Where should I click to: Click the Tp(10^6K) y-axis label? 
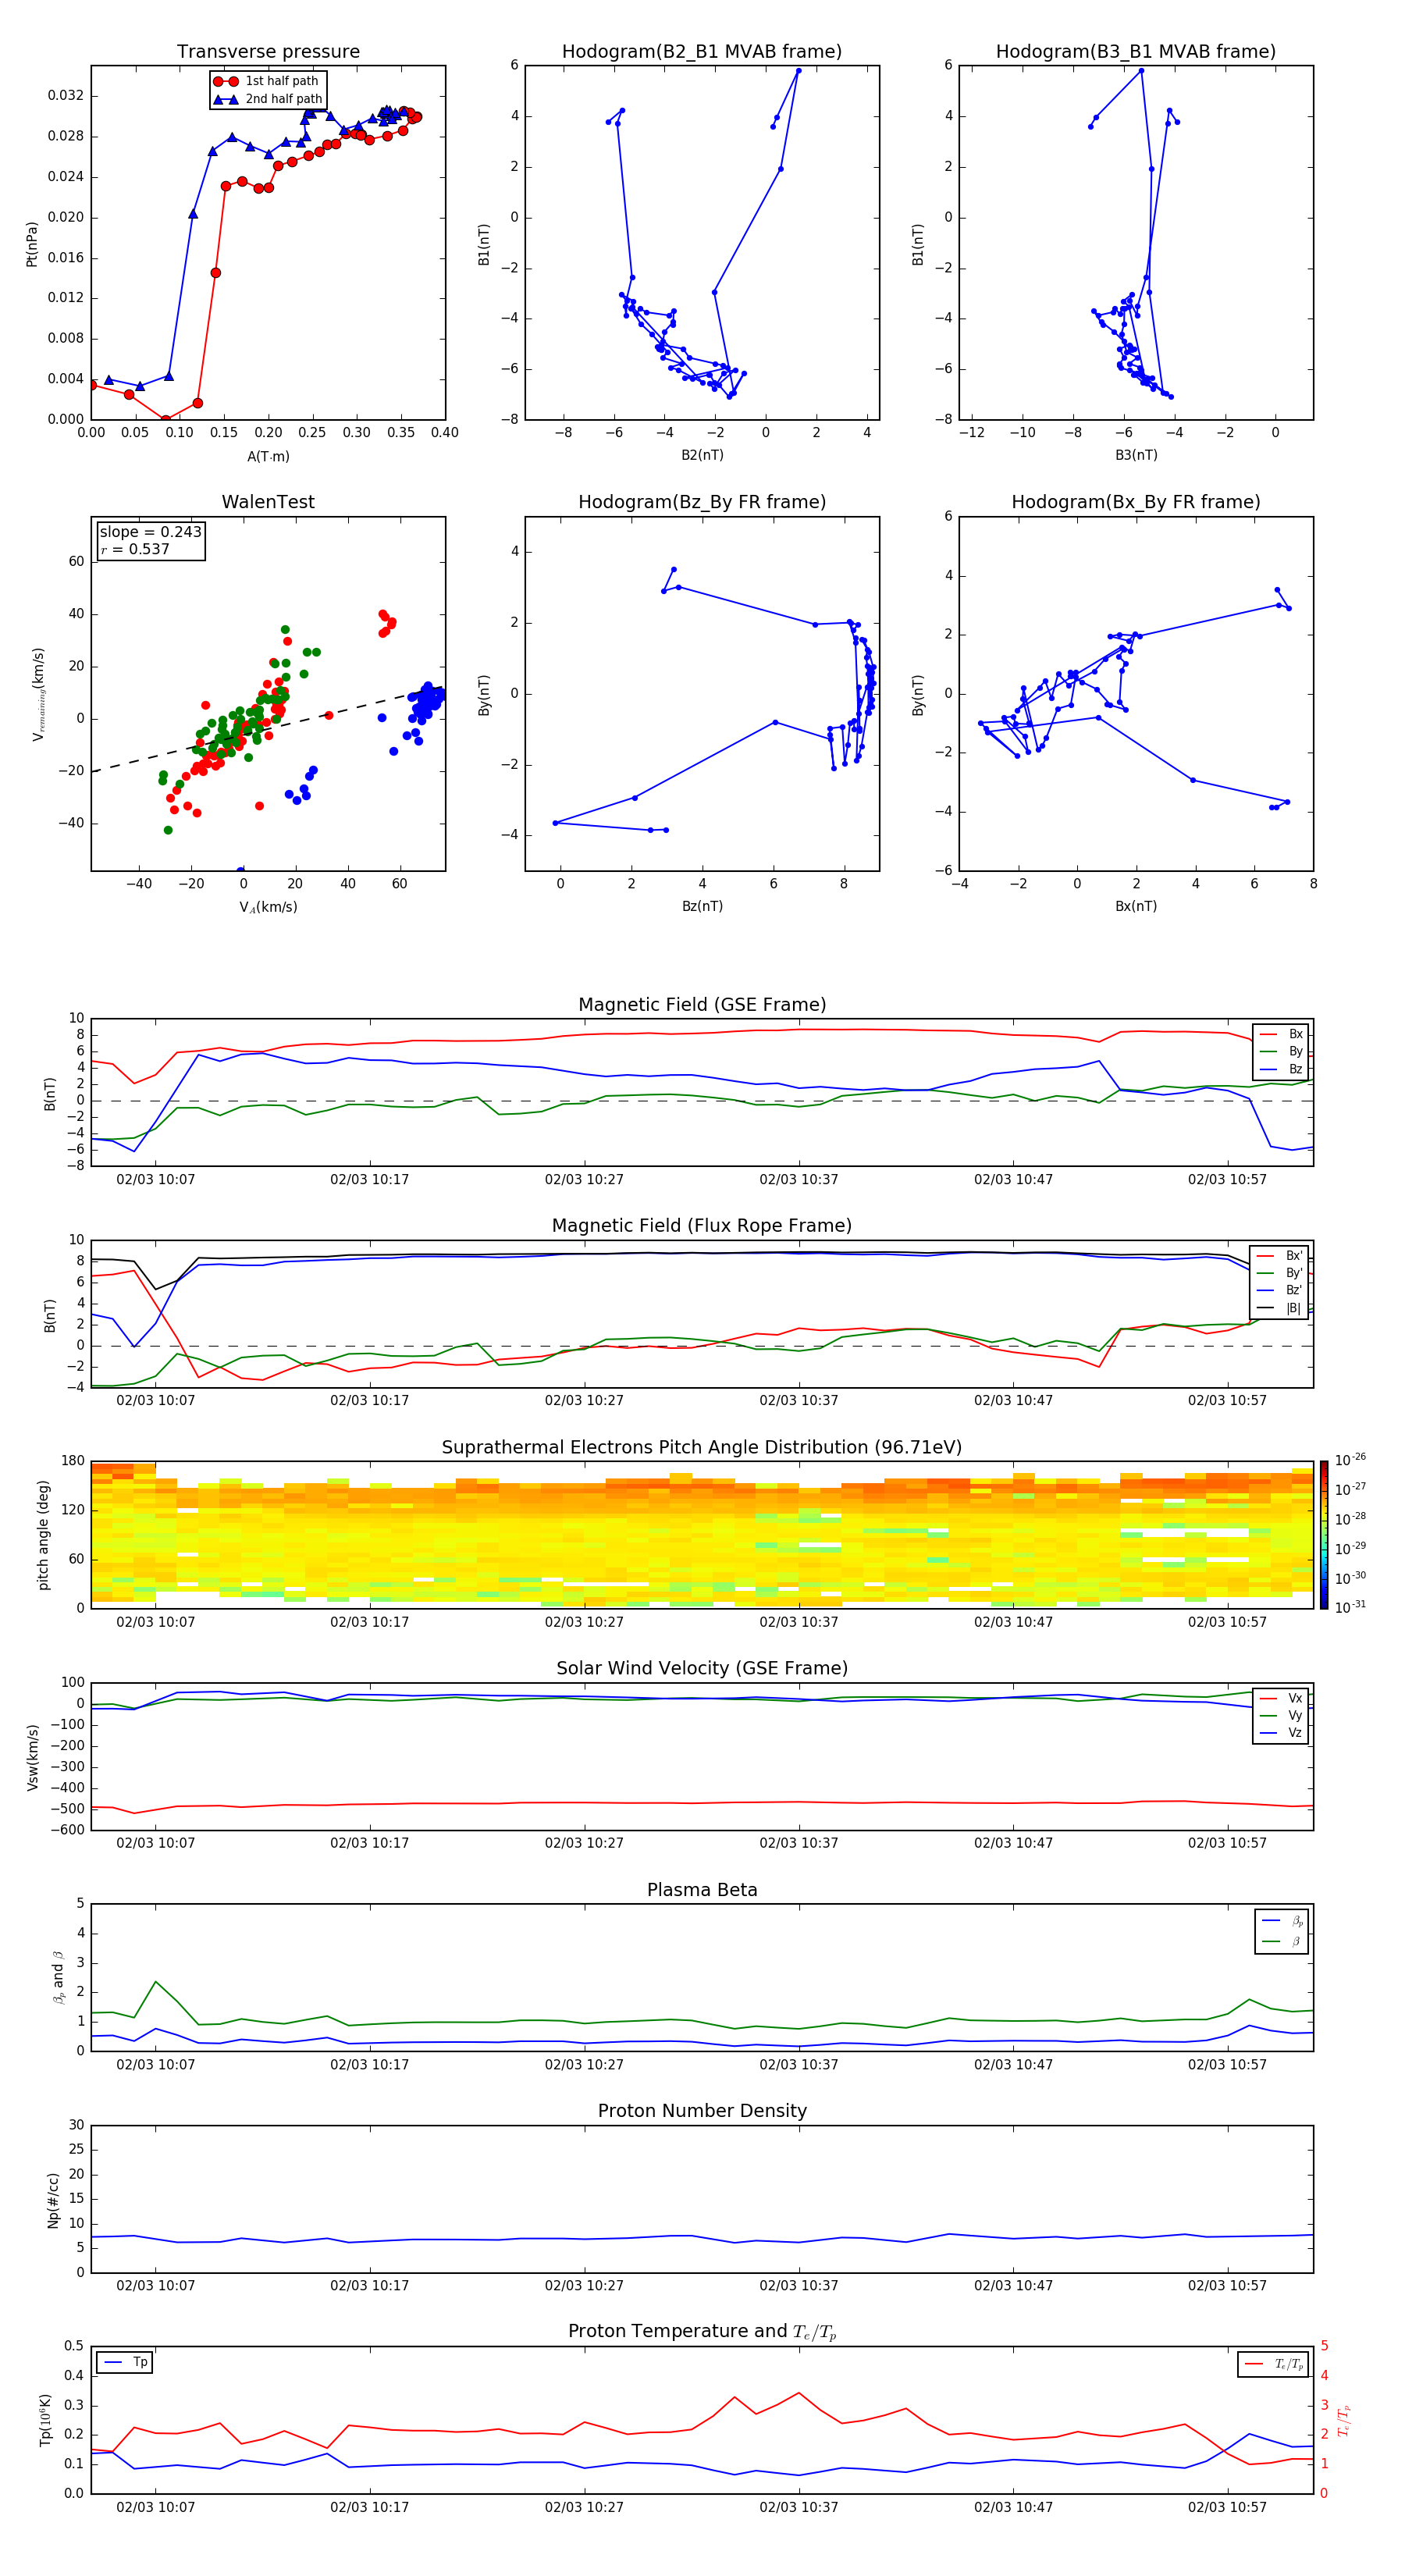tap(45, 2420)
